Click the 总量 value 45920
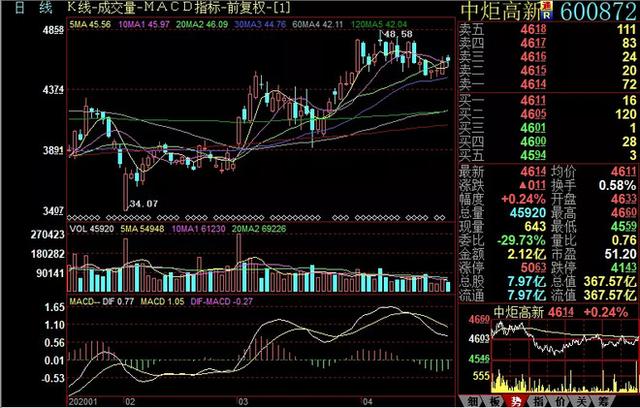640x408 pixels. [x=528, y=213]
